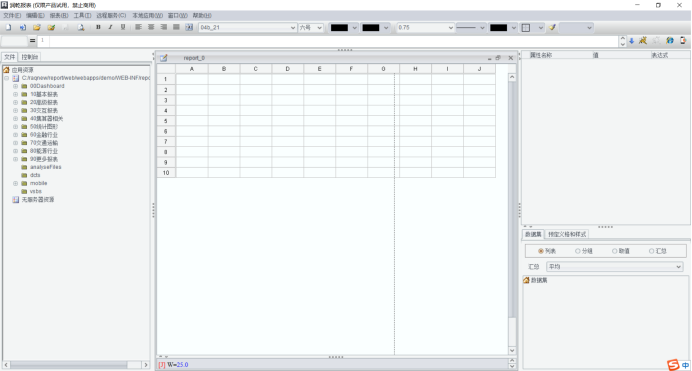692x371 pixels.
Task: Click the file tree horizontal scrollbar
Action: pyautogui.click(x=76, y=365)
